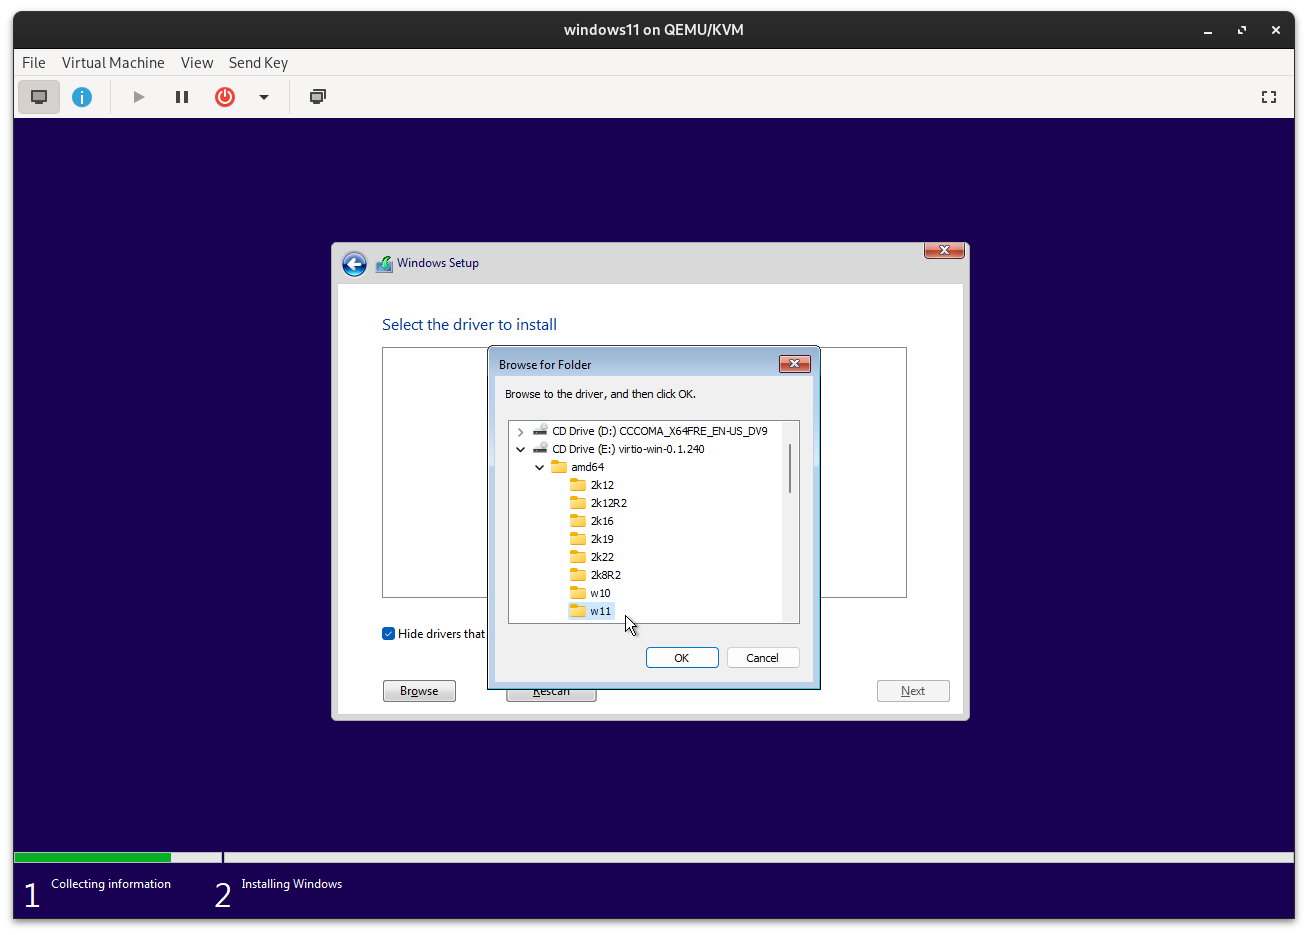The width and height of the screenshot is (1308, 935).
Task: Click the CD Drive (E:) drive icon
Action: [540, 449]
